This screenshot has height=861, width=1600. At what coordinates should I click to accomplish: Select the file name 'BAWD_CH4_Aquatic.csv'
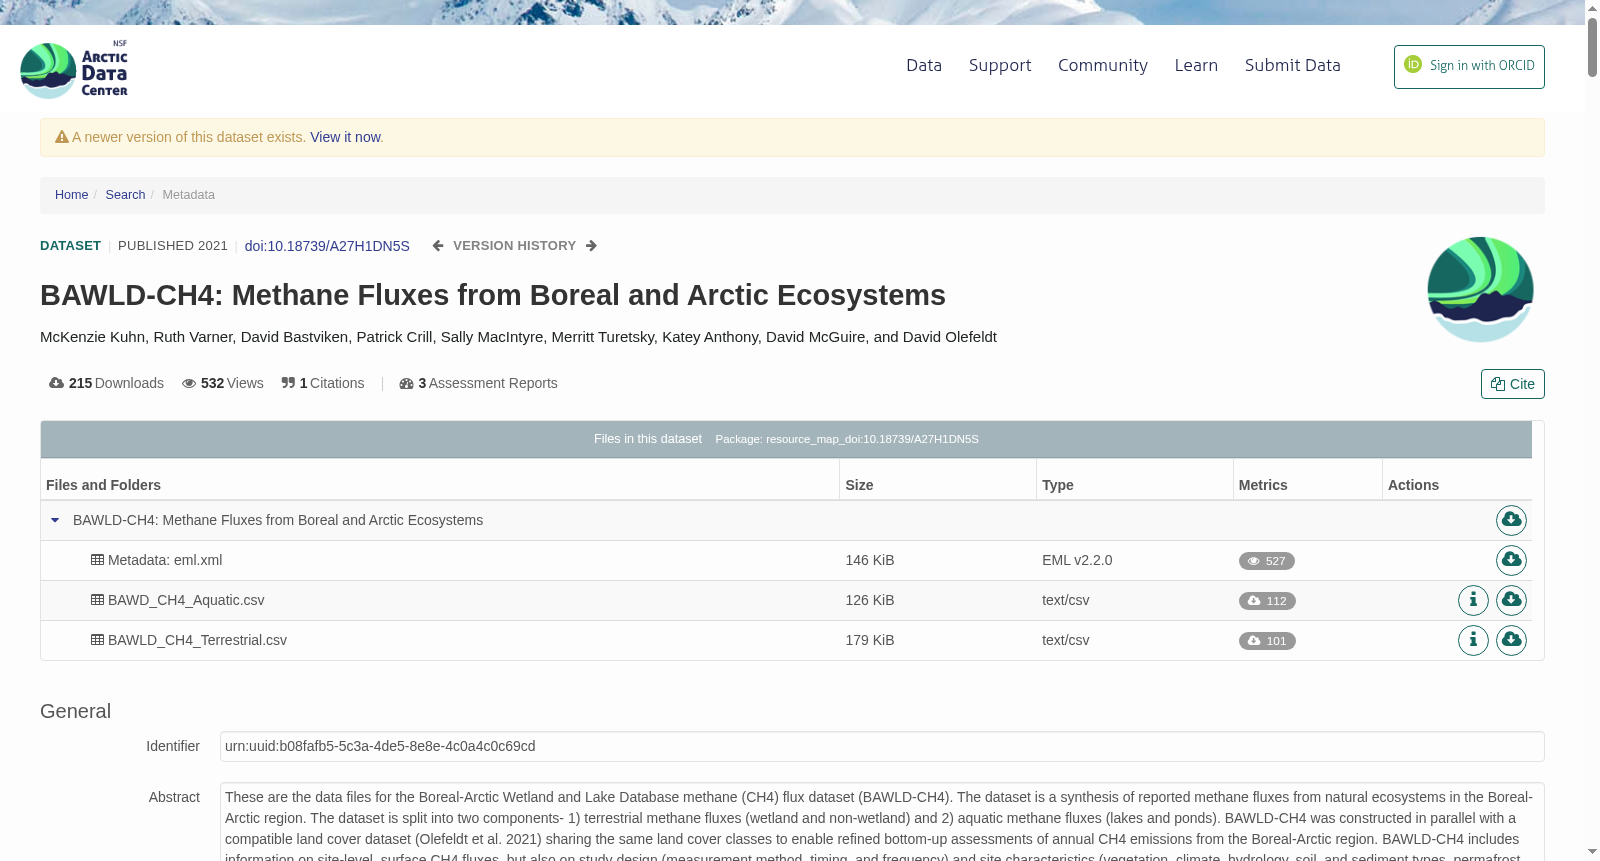tap(186, 600)
